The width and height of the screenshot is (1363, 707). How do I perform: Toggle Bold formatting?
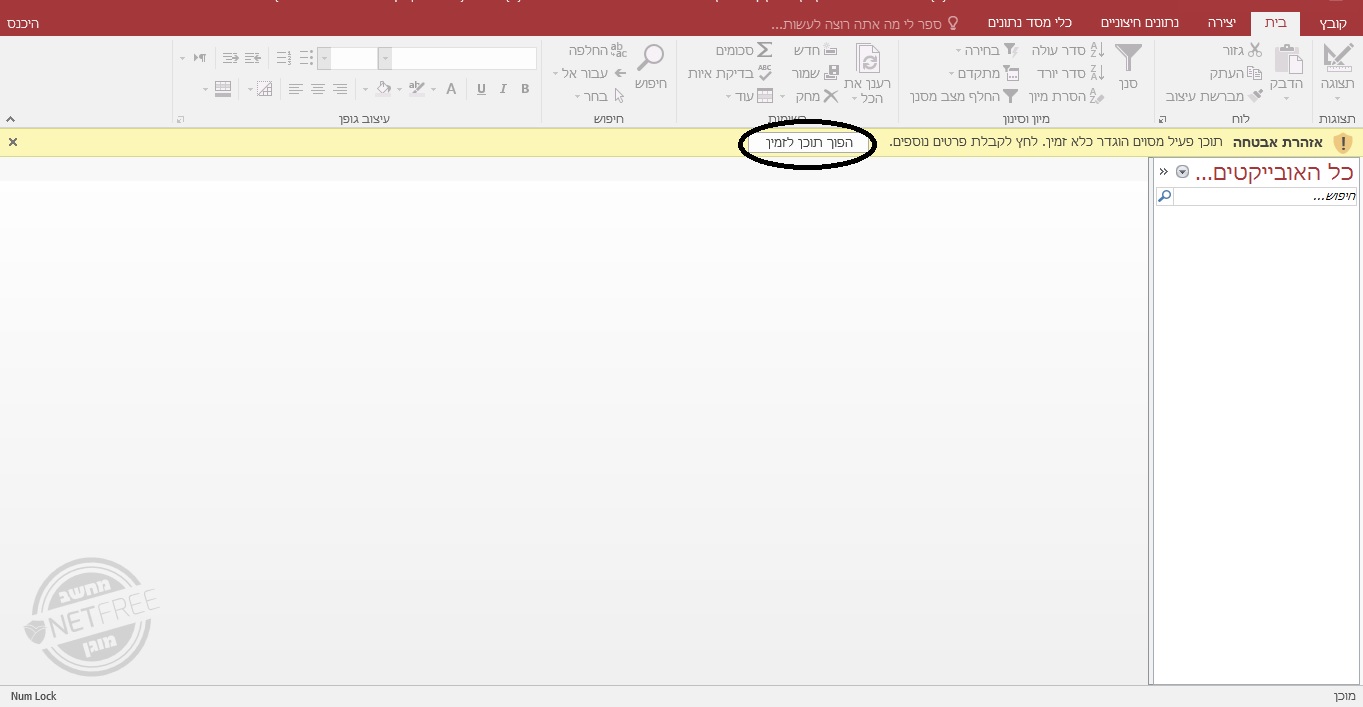[525, 89]
